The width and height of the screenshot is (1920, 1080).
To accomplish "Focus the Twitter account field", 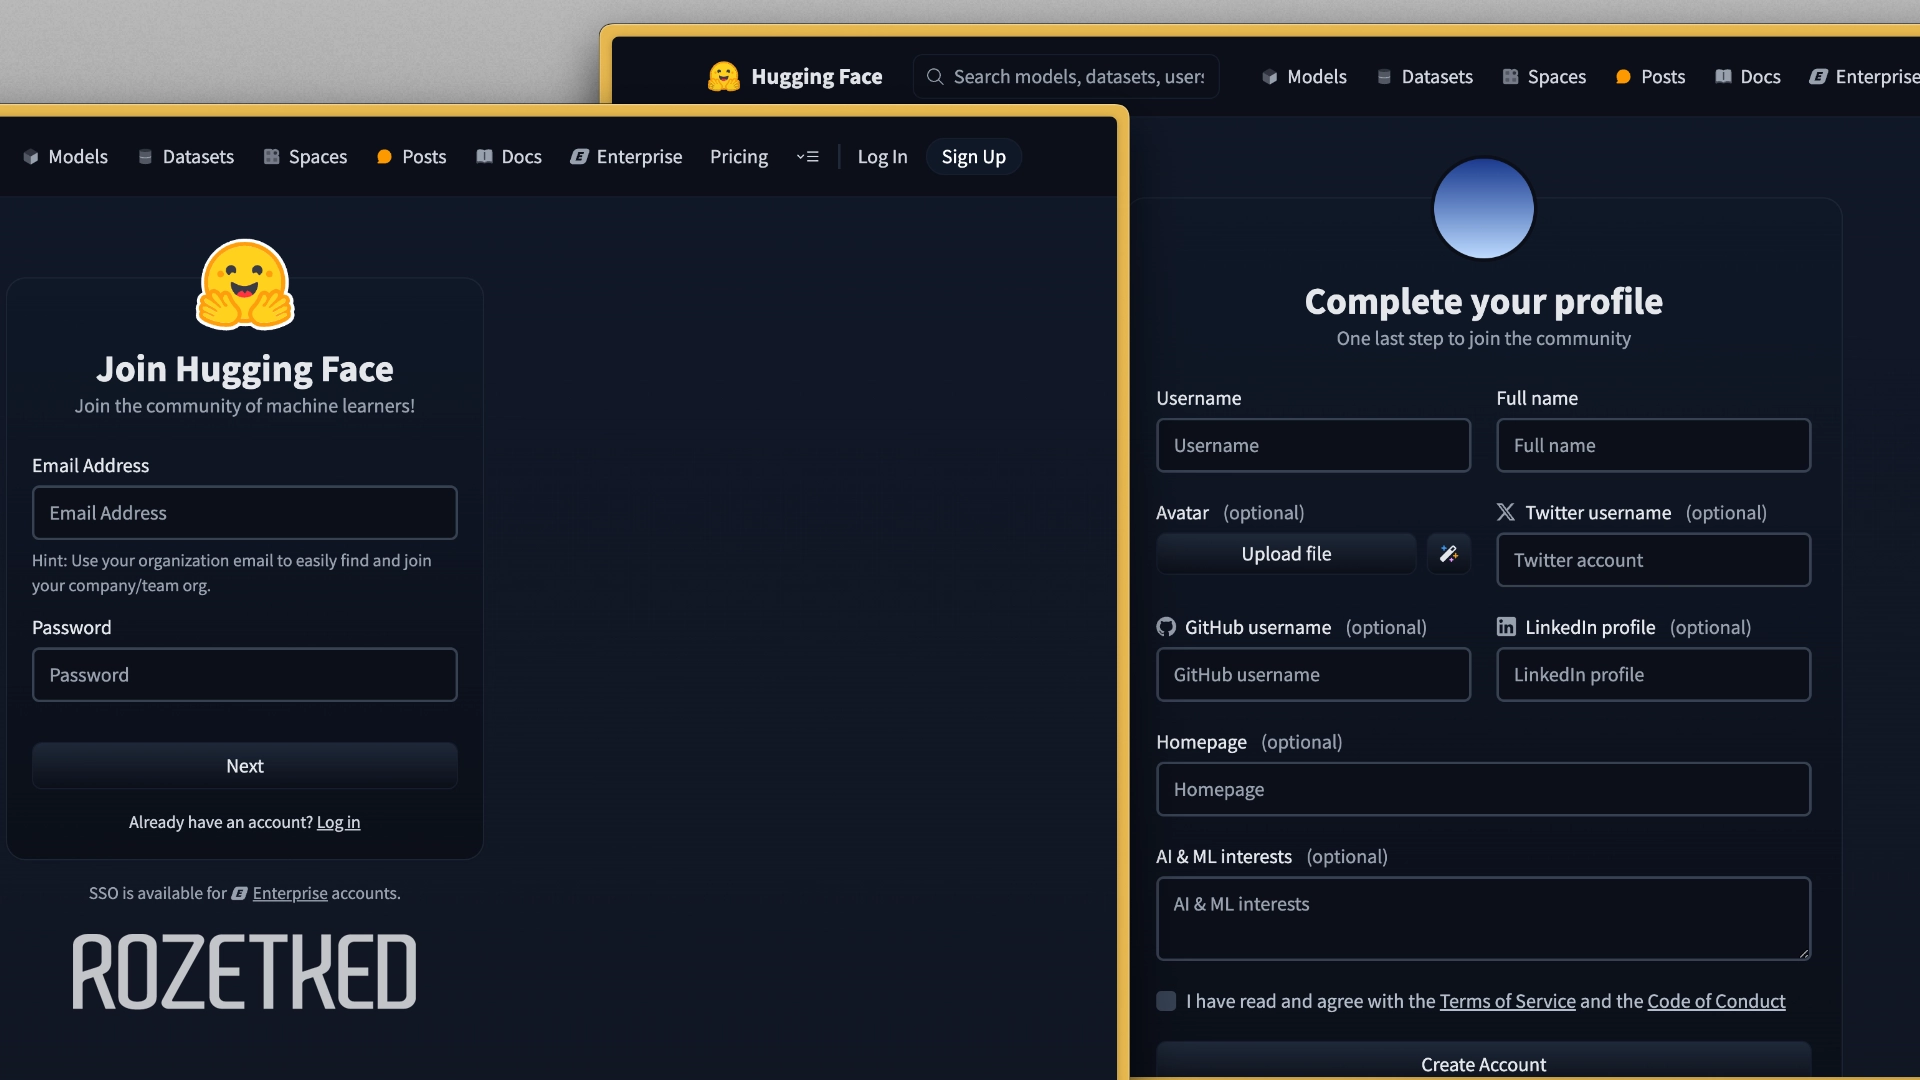I will pos(1653,560).
